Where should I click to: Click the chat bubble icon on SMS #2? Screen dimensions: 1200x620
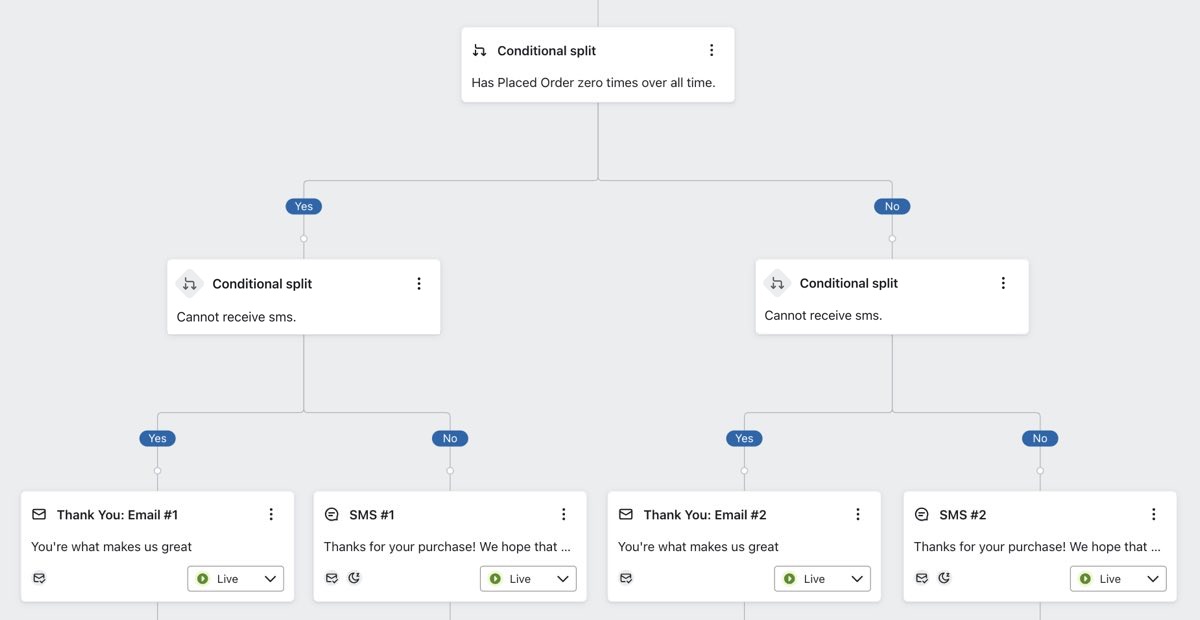click(x=921, y=514)
